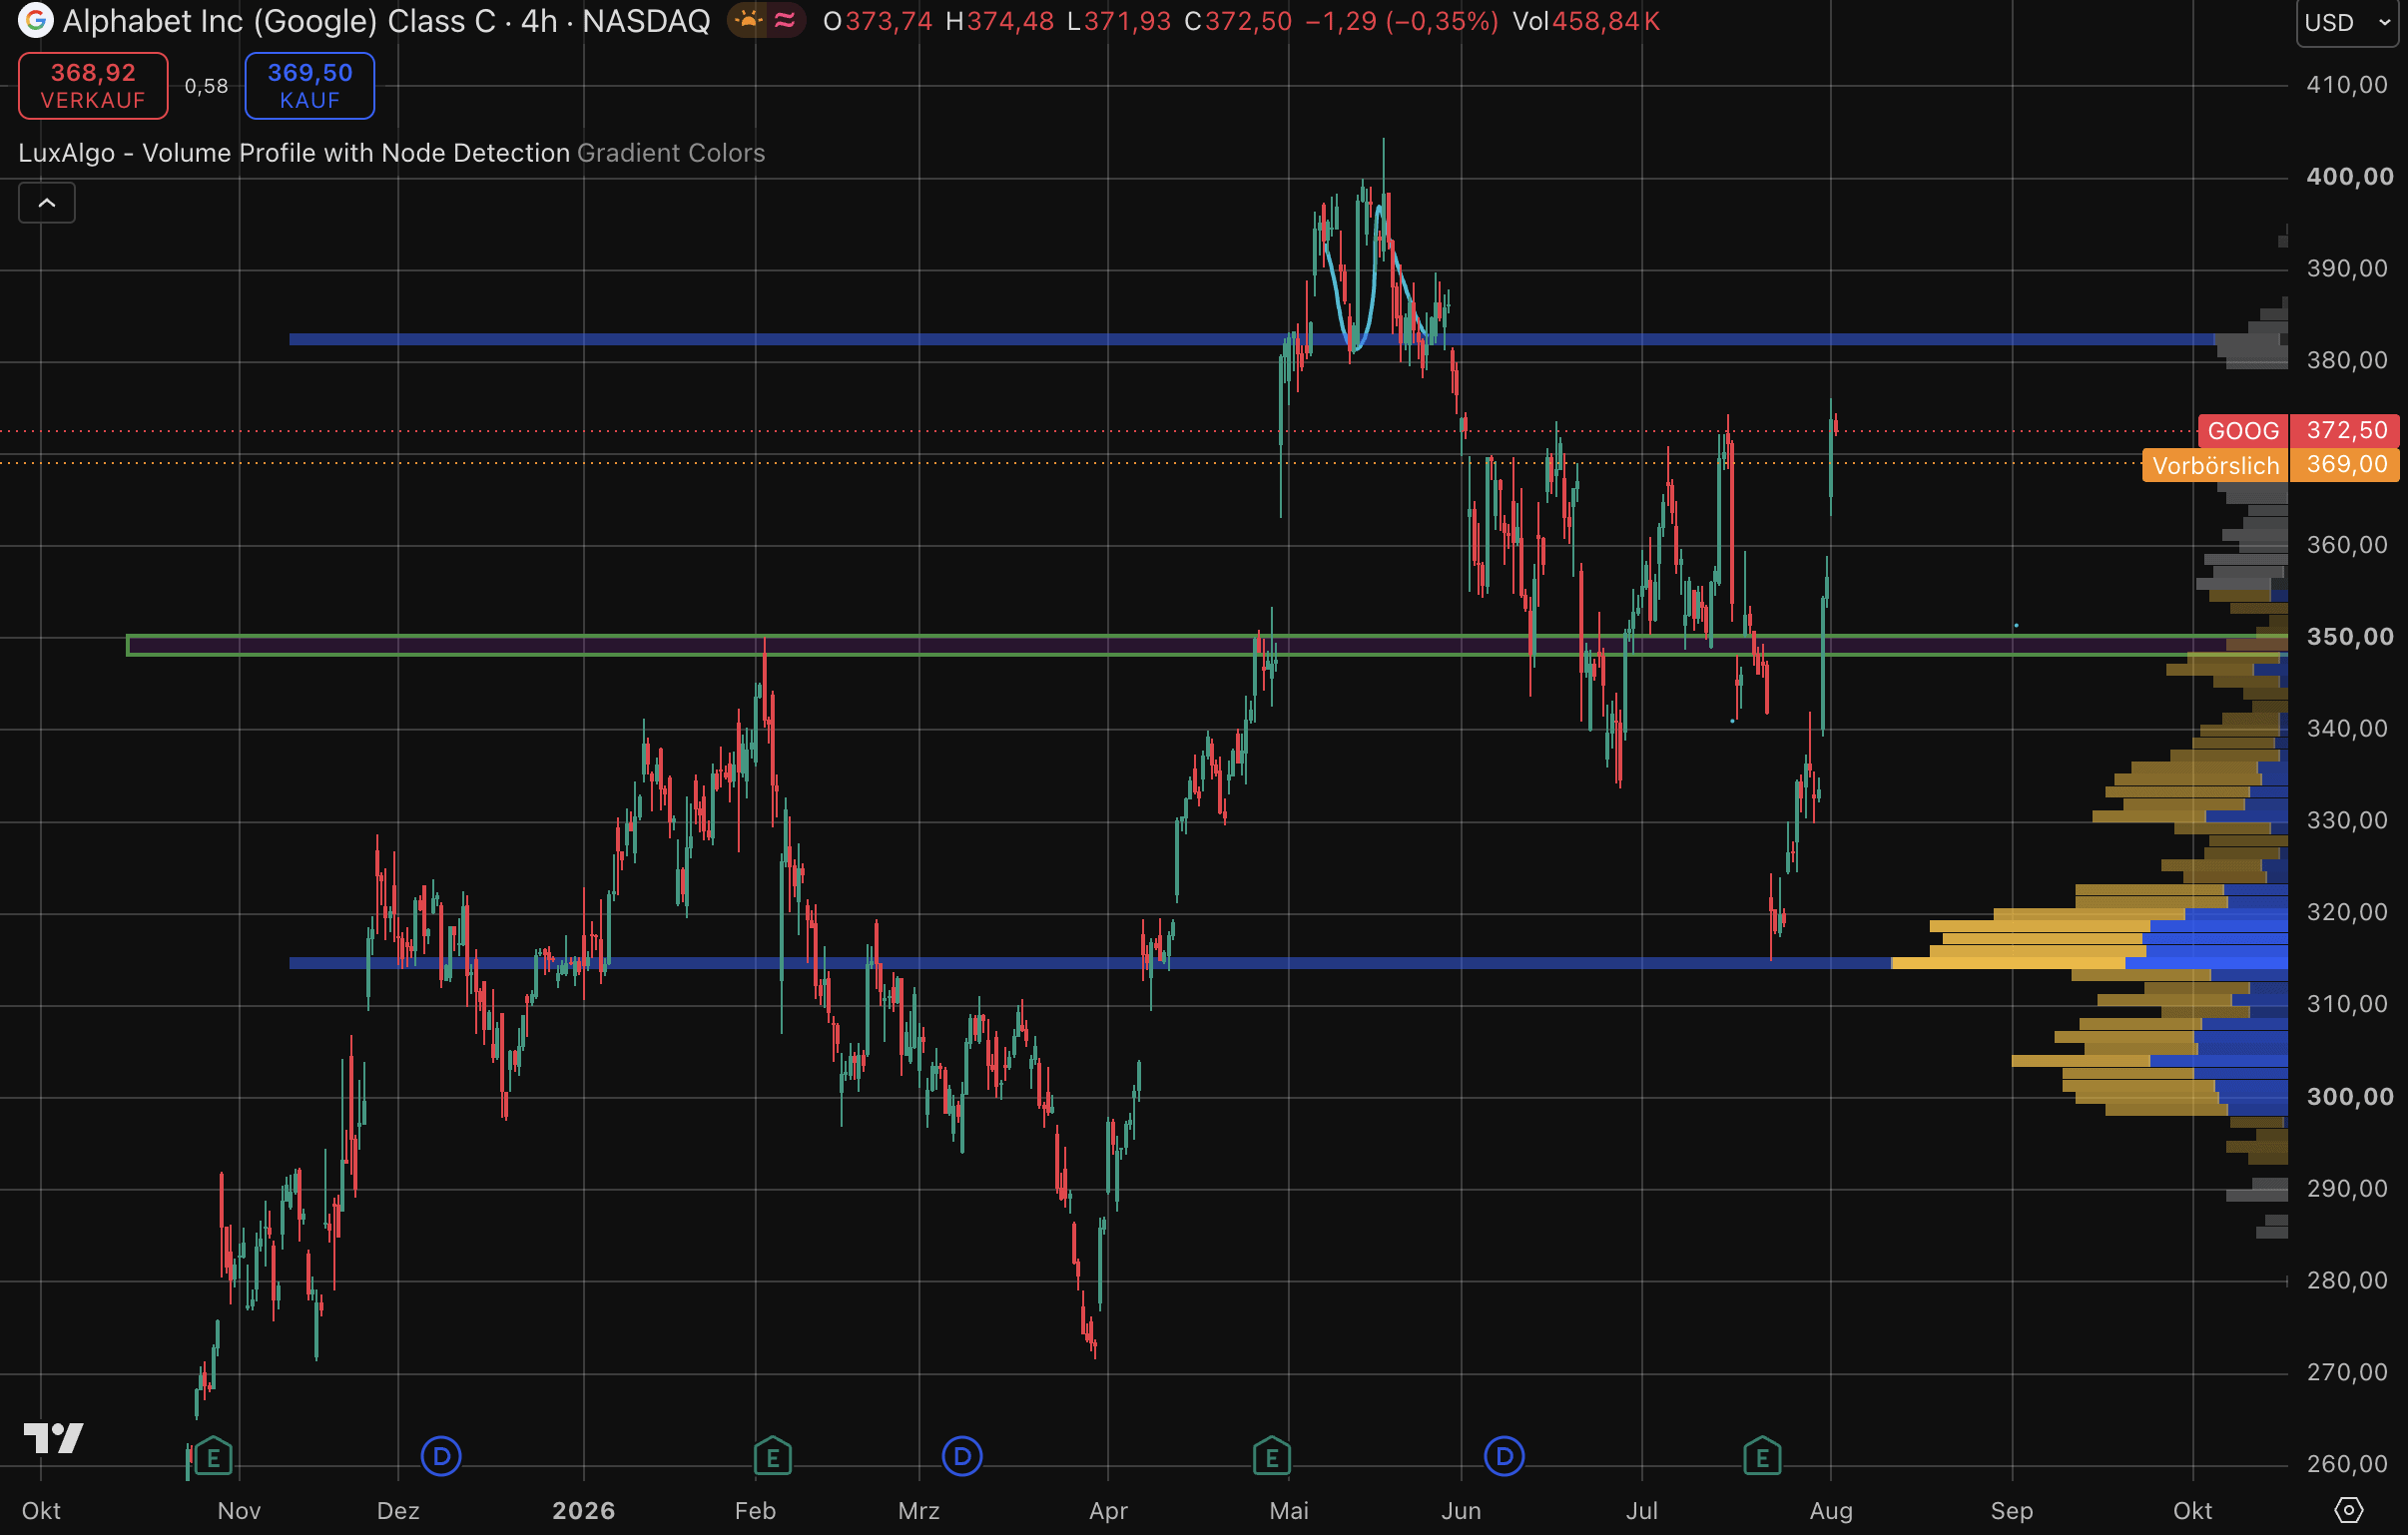Click the pink wavy lines icon in header
This screenshot has width=2408, height=1535.
785,20
